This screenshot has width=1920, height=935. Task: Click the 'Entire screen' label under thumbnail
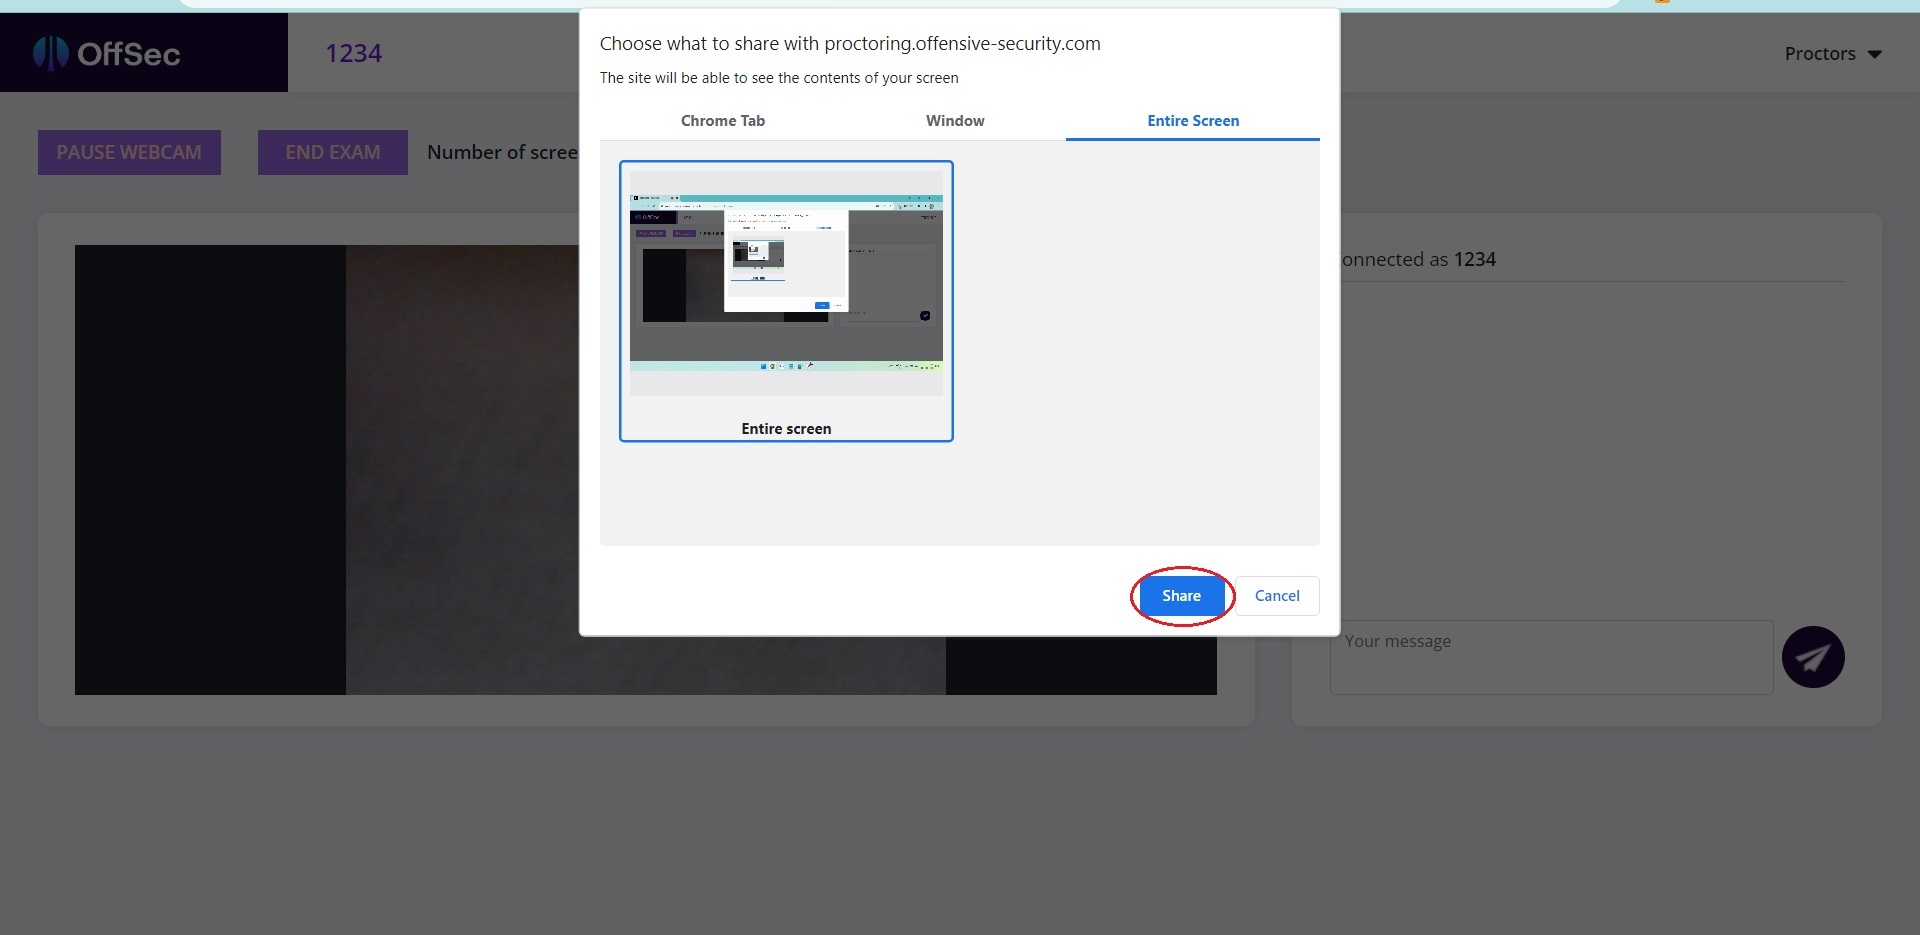click(786, 429)
